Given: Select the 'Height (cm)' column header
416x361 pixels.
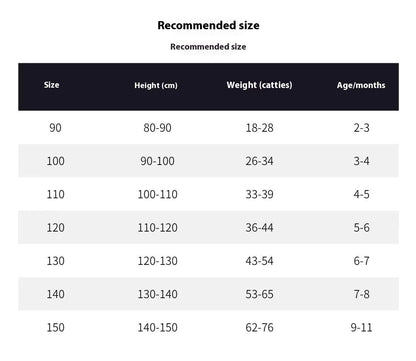Looking at the screenshot, I should (x=156, y=85).
